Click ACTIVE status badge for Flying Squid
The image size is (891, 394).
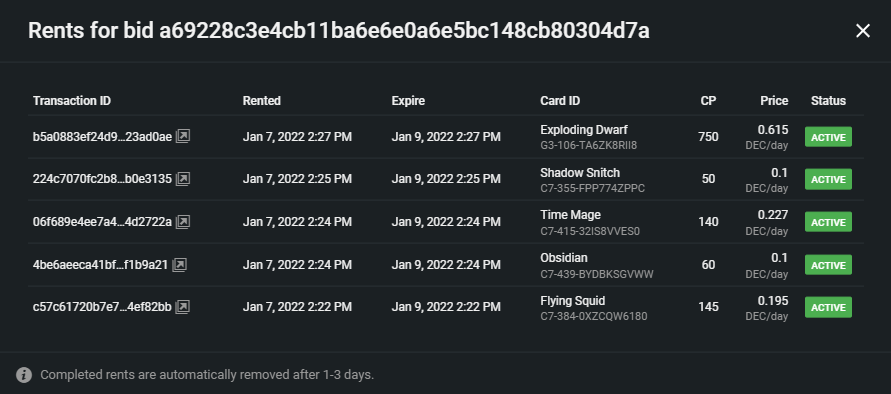pos(828,307)
